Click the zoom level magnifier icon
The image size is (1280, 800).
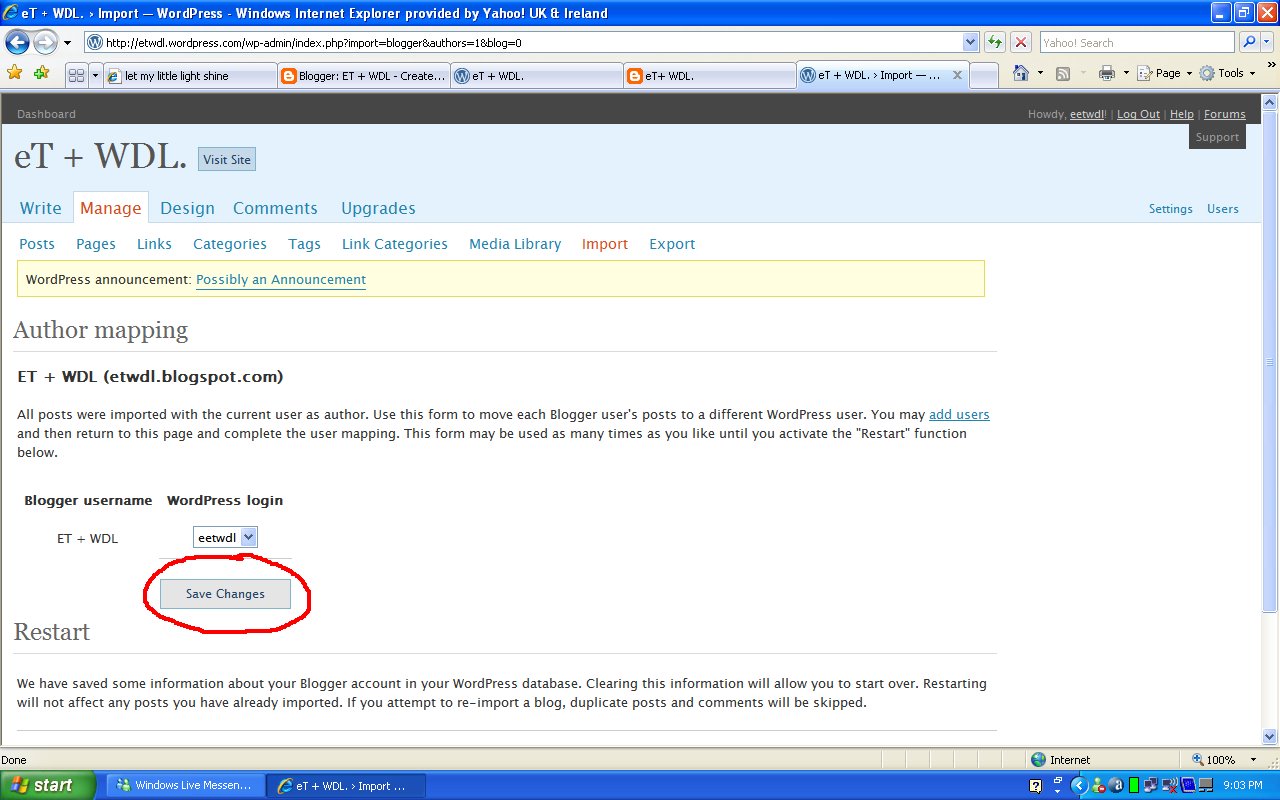click(1198, 760)
